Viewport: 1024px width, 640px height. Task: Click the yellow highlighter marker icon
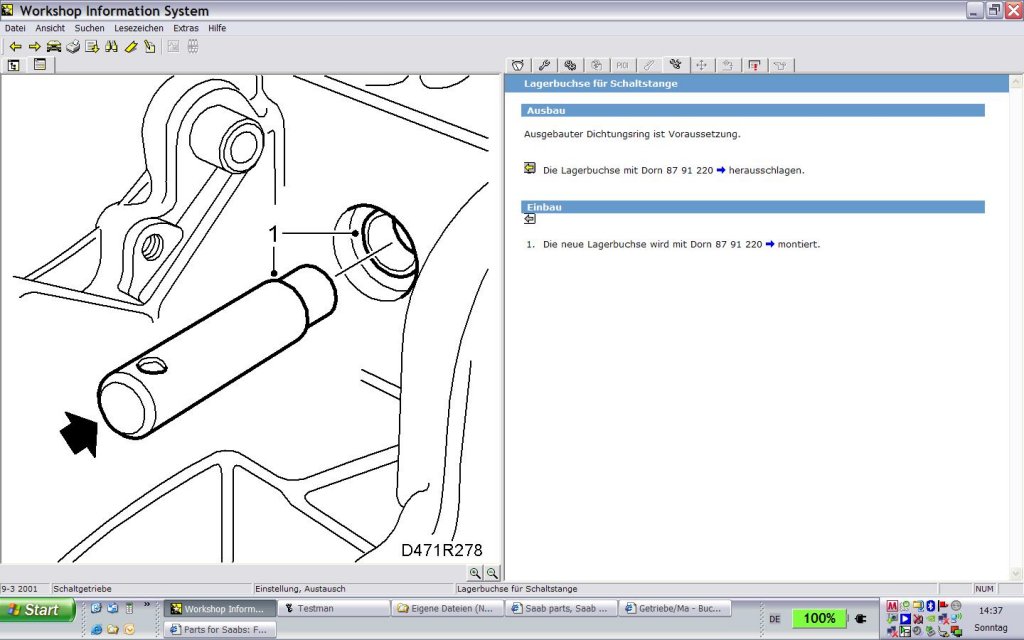click(x=131, y=47)
